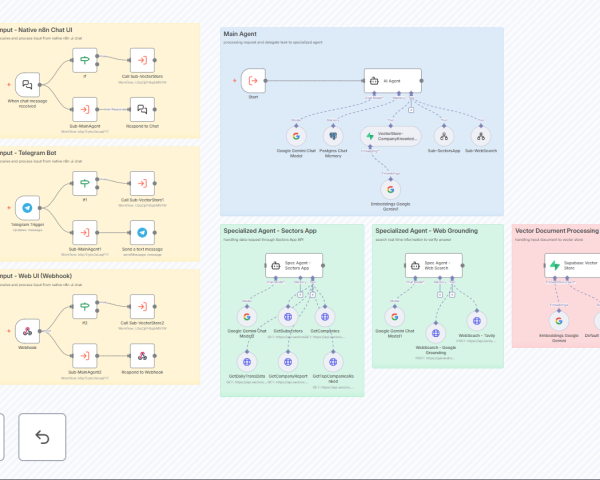Click the undo arrow button

pyautogui.click(x=42, y=436)
